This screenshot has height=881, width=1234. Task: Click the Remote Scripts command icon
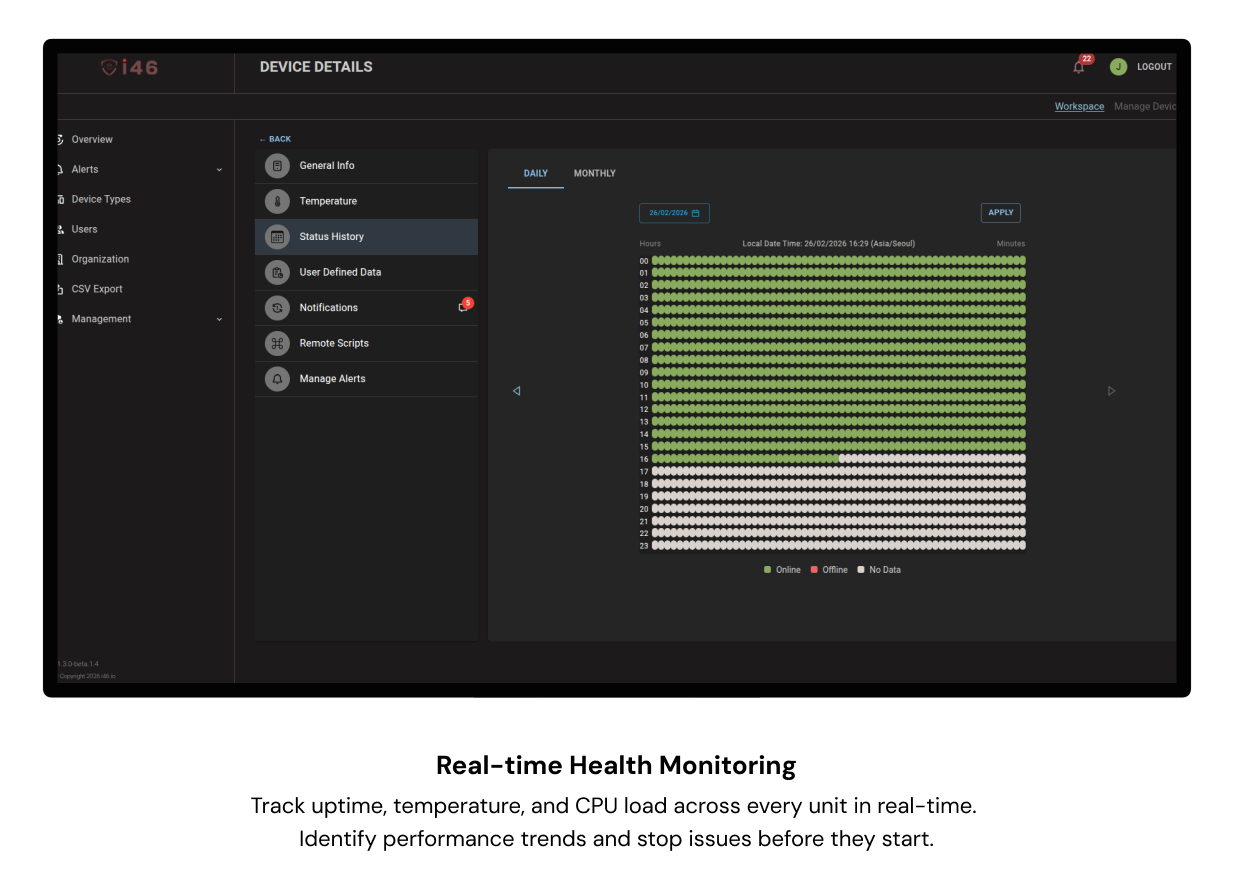pyautogui.click(x=277, y=343)
